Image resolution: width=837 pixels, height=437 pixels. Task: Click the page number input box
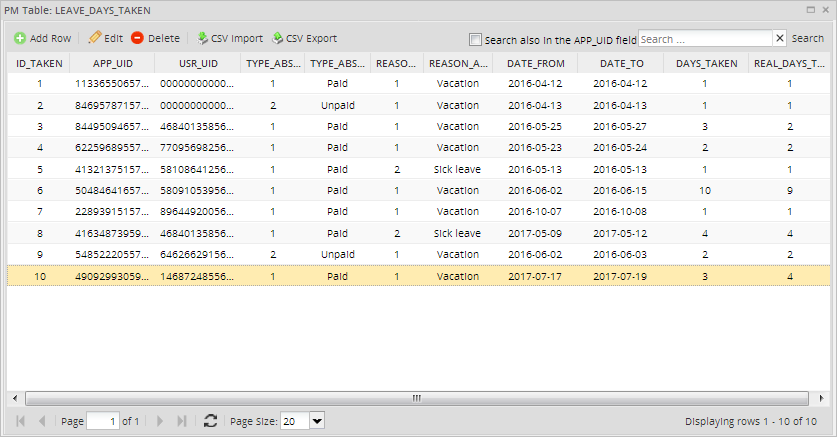[x=102, y=421]
